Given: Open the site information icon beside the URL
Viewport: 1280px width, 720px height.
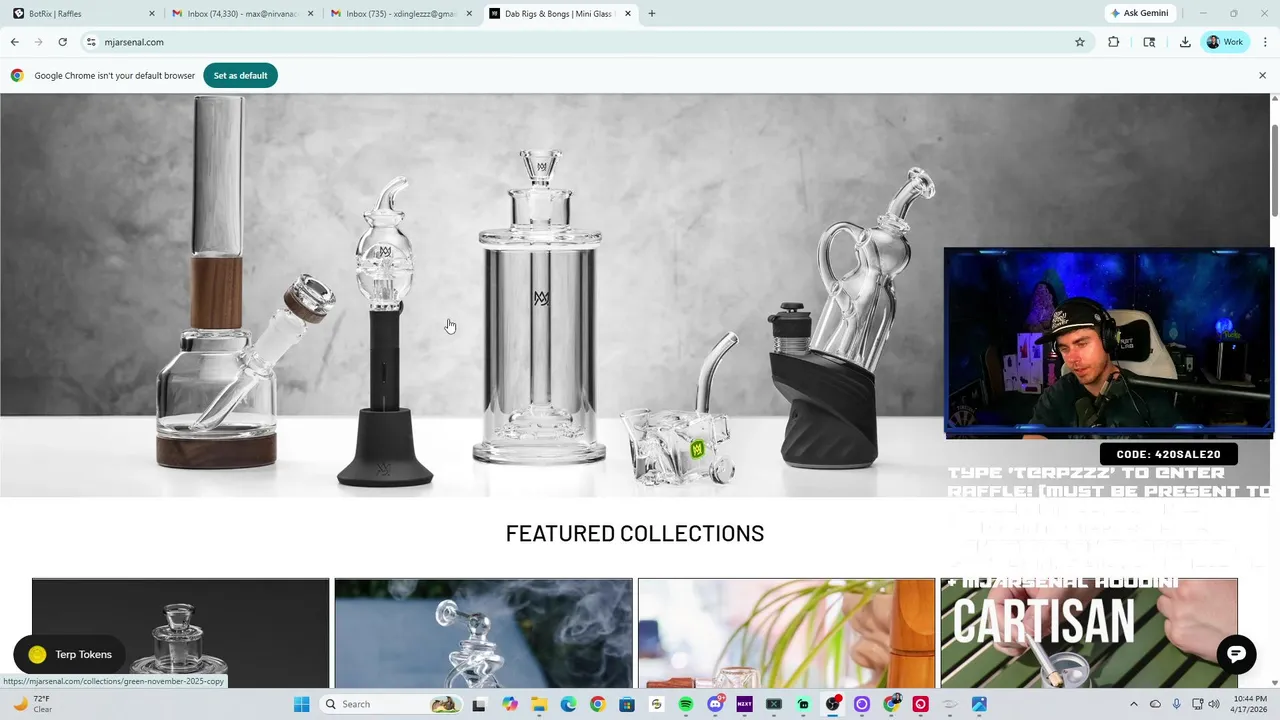Looking at the screenshot, I should point(91,42).
